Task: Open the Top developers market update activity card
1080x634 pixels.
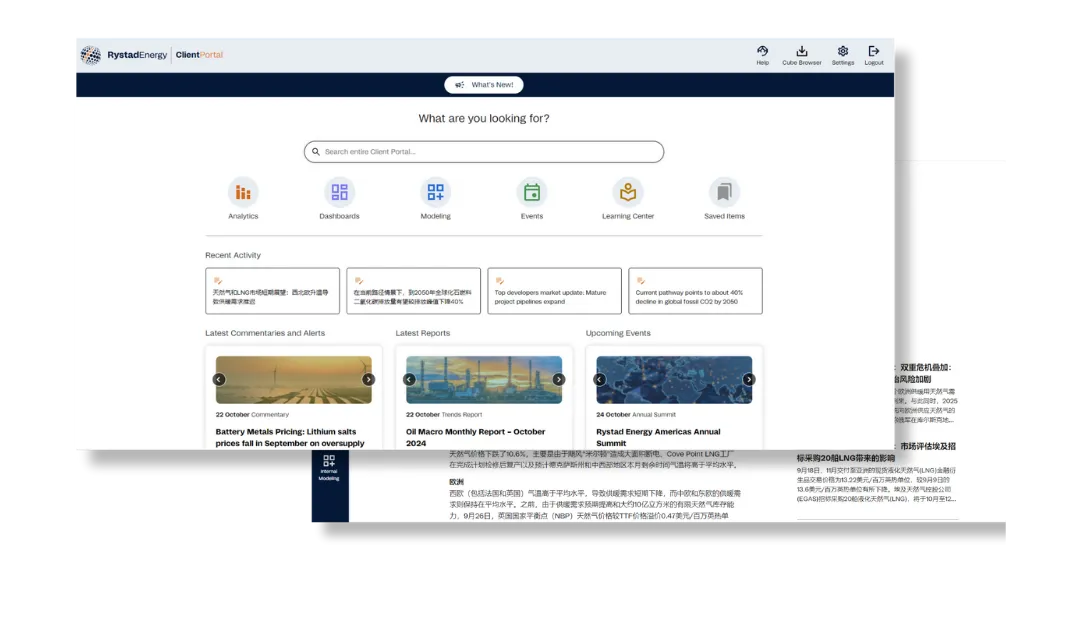Action: (554, 291)
